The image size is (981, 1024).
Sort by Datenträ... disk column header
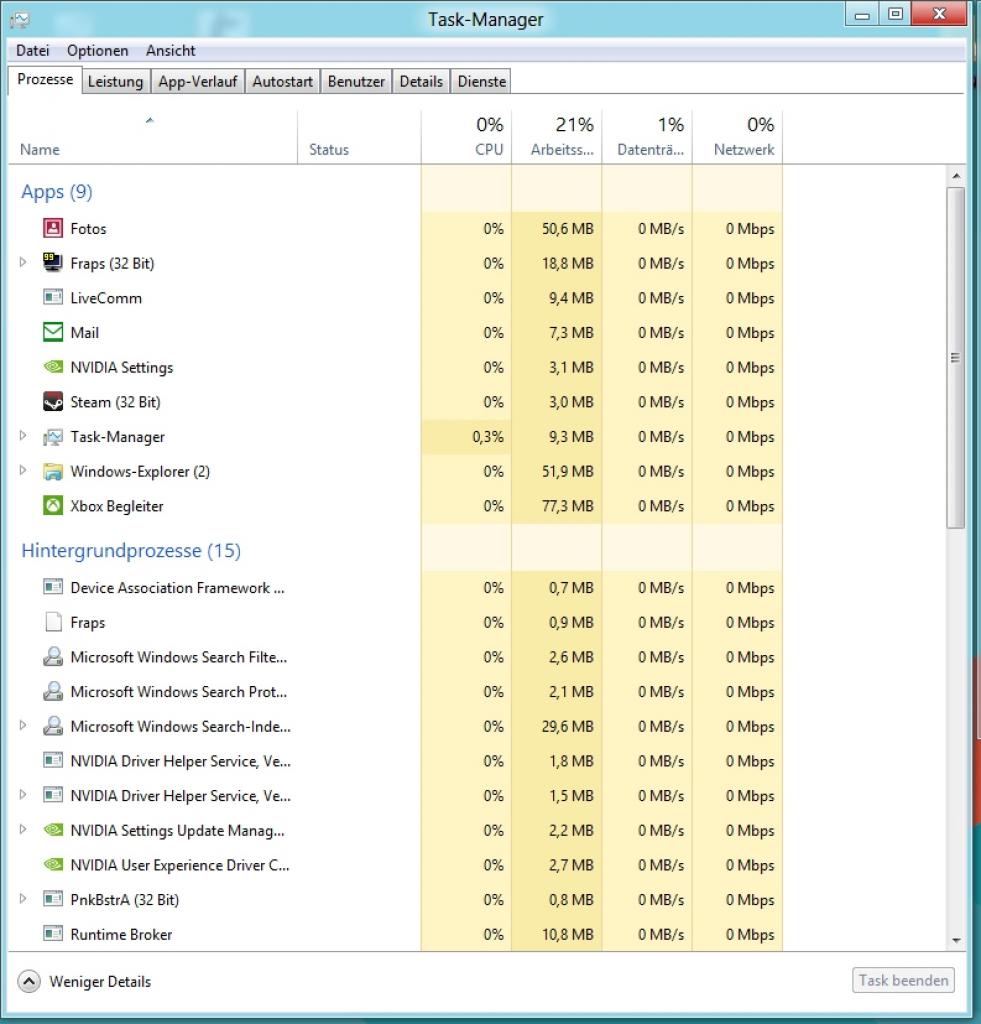coord(647,137)
